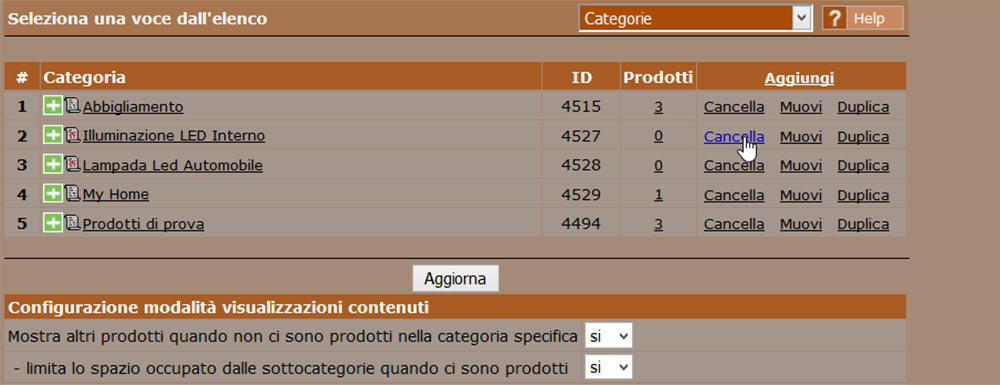
Task: Open the 'Mostra altri prodotti' si dropdown
Action: click(608, 336)
